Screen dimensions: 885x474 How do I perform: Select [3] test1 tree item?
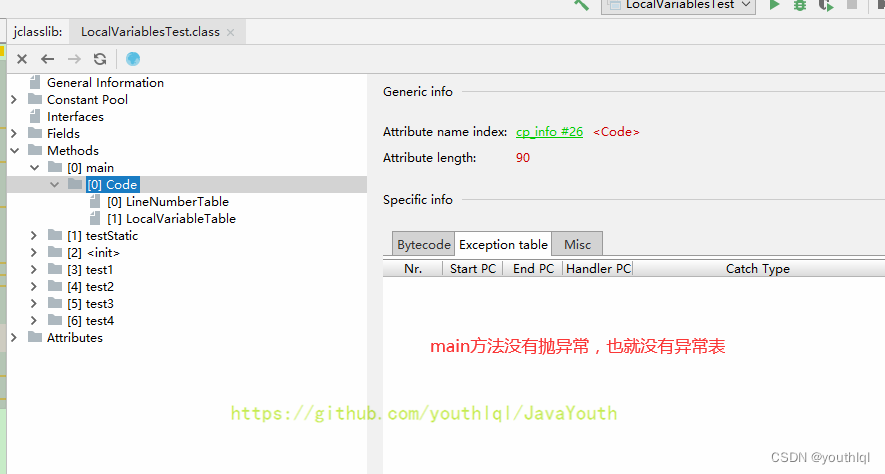[90, 270]
